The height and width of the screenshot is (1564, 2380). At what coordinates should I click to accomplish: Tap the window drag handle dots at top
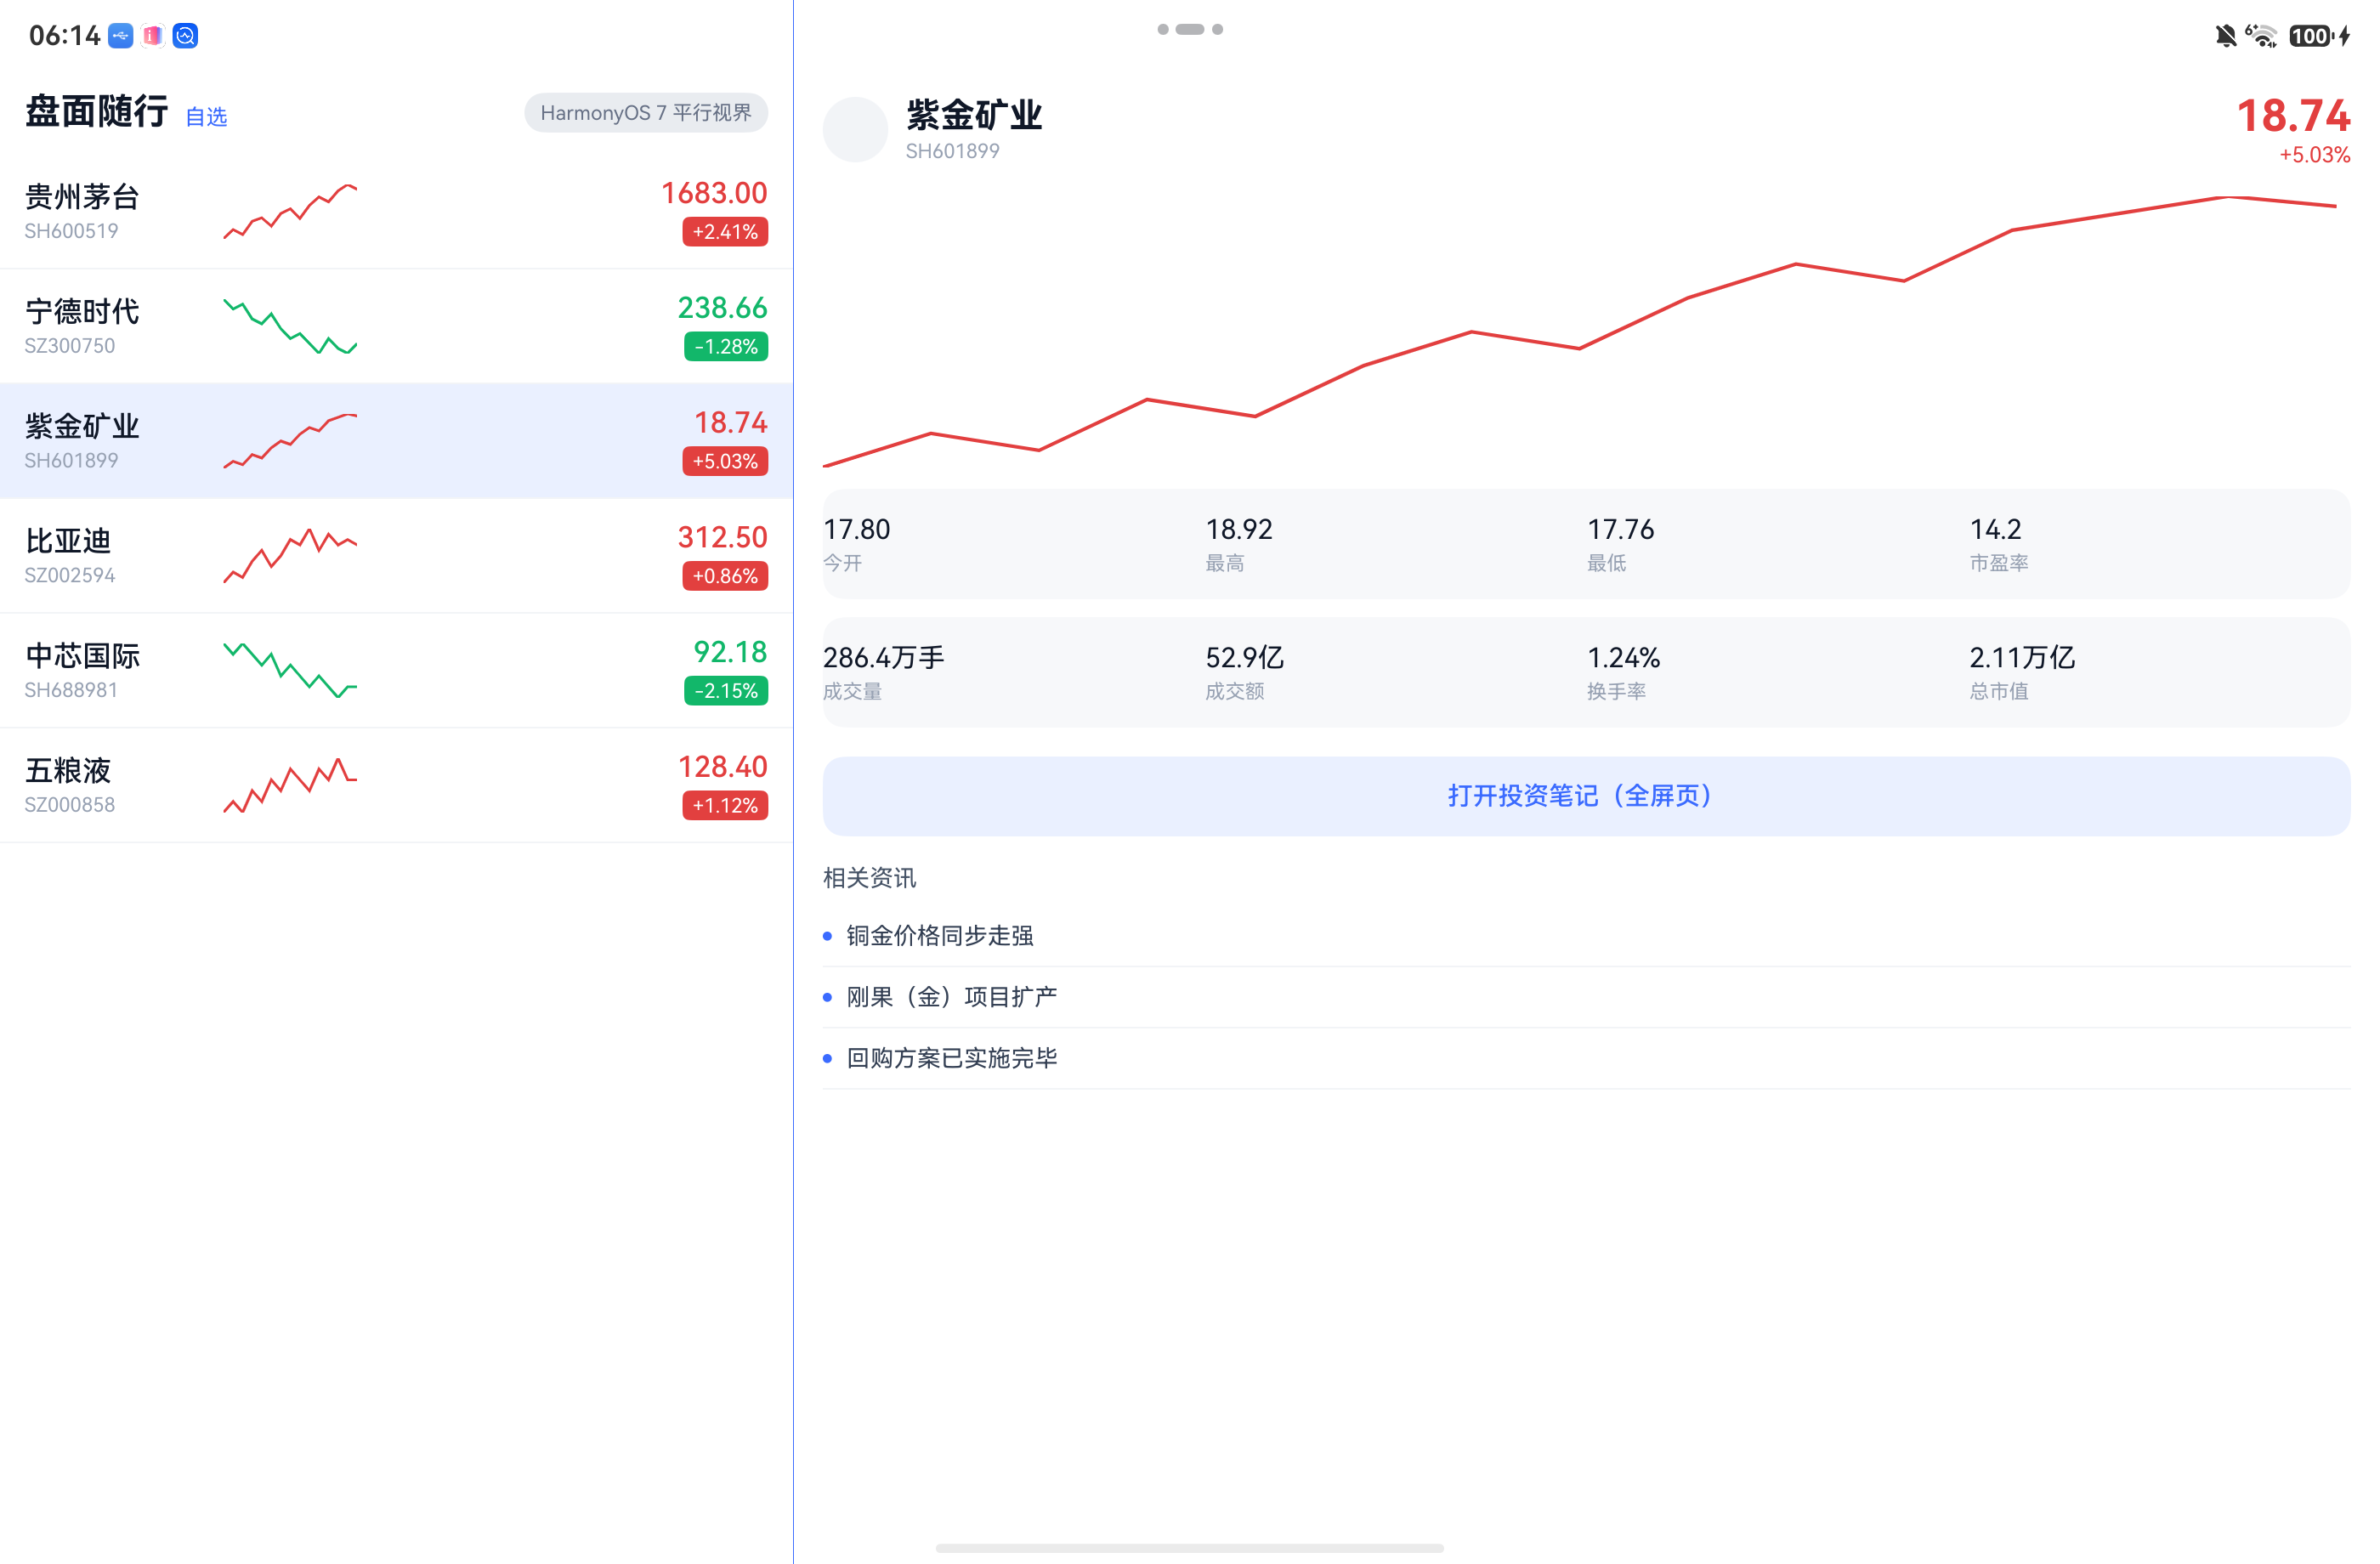(x=1190, y=29)
